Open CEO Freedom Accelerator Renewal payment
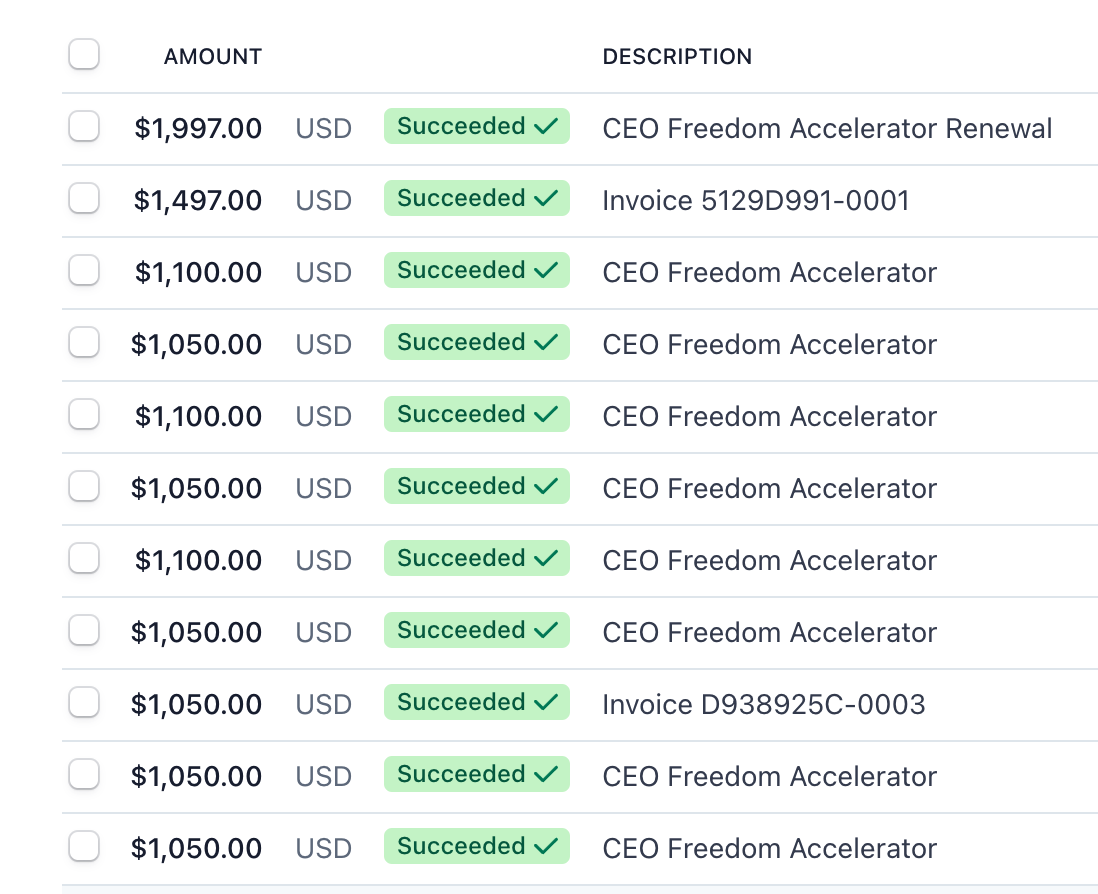The height and width of the screenshot is (894, 1098). click(x=827, y=129)
